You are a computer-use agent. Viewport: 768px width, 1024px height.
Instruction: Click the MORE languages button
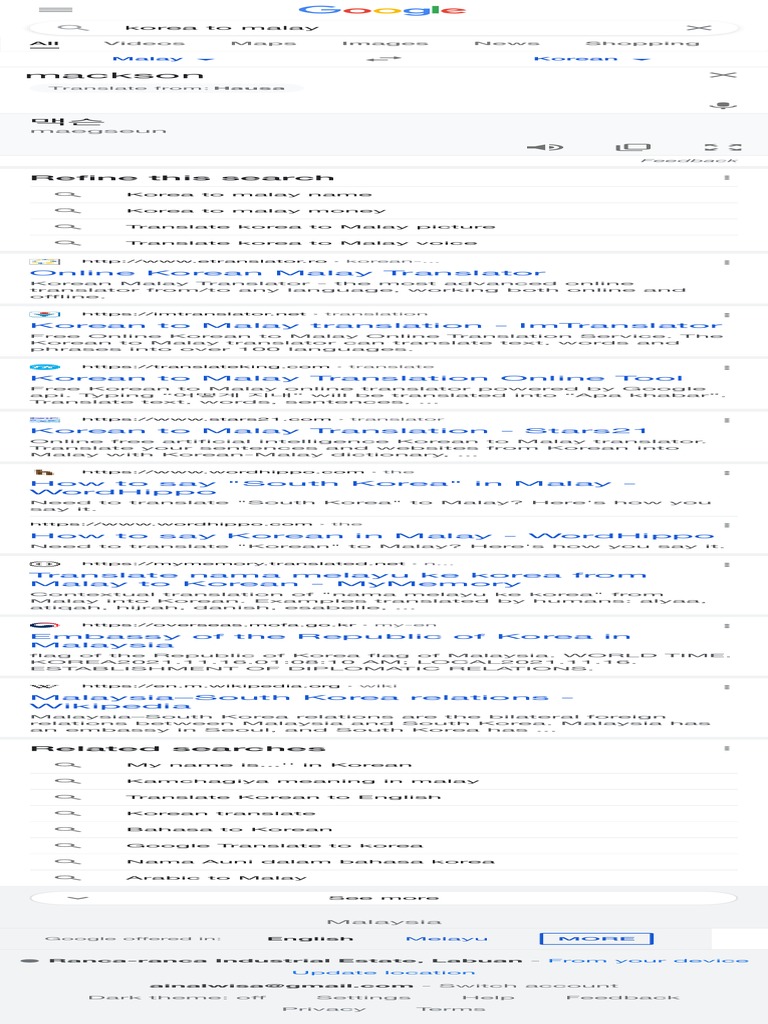coord(596,938)
